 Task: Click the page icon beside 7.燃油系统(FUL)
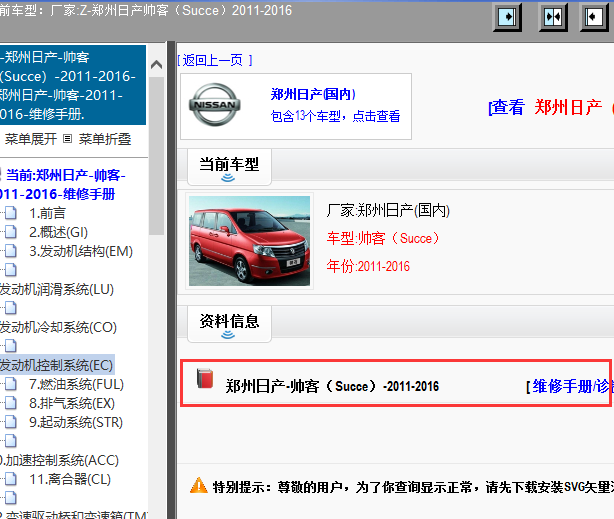(x=11, y=384)
